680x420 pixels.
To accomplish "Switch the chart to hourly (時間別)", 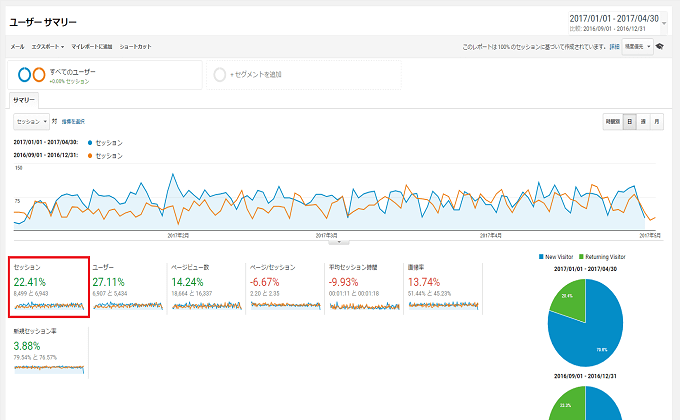I will 613,121.
